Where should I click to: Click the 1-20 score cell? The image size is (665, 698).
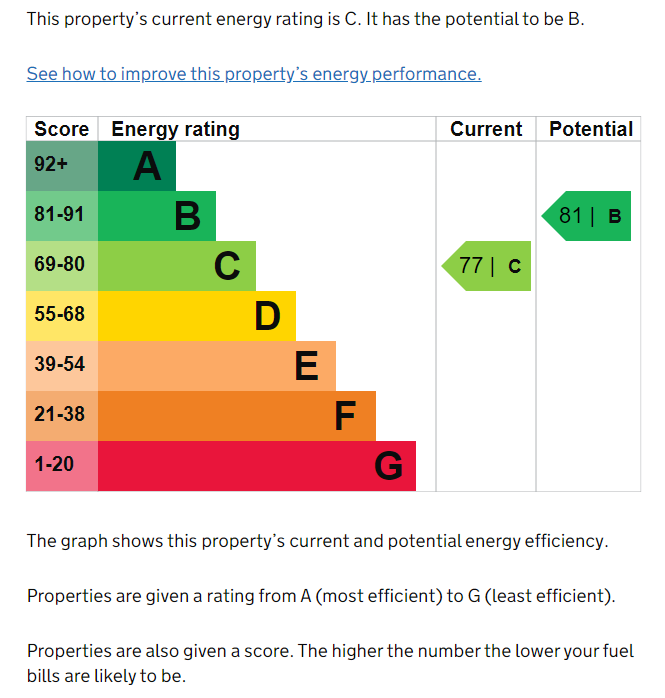pos(61,466)
